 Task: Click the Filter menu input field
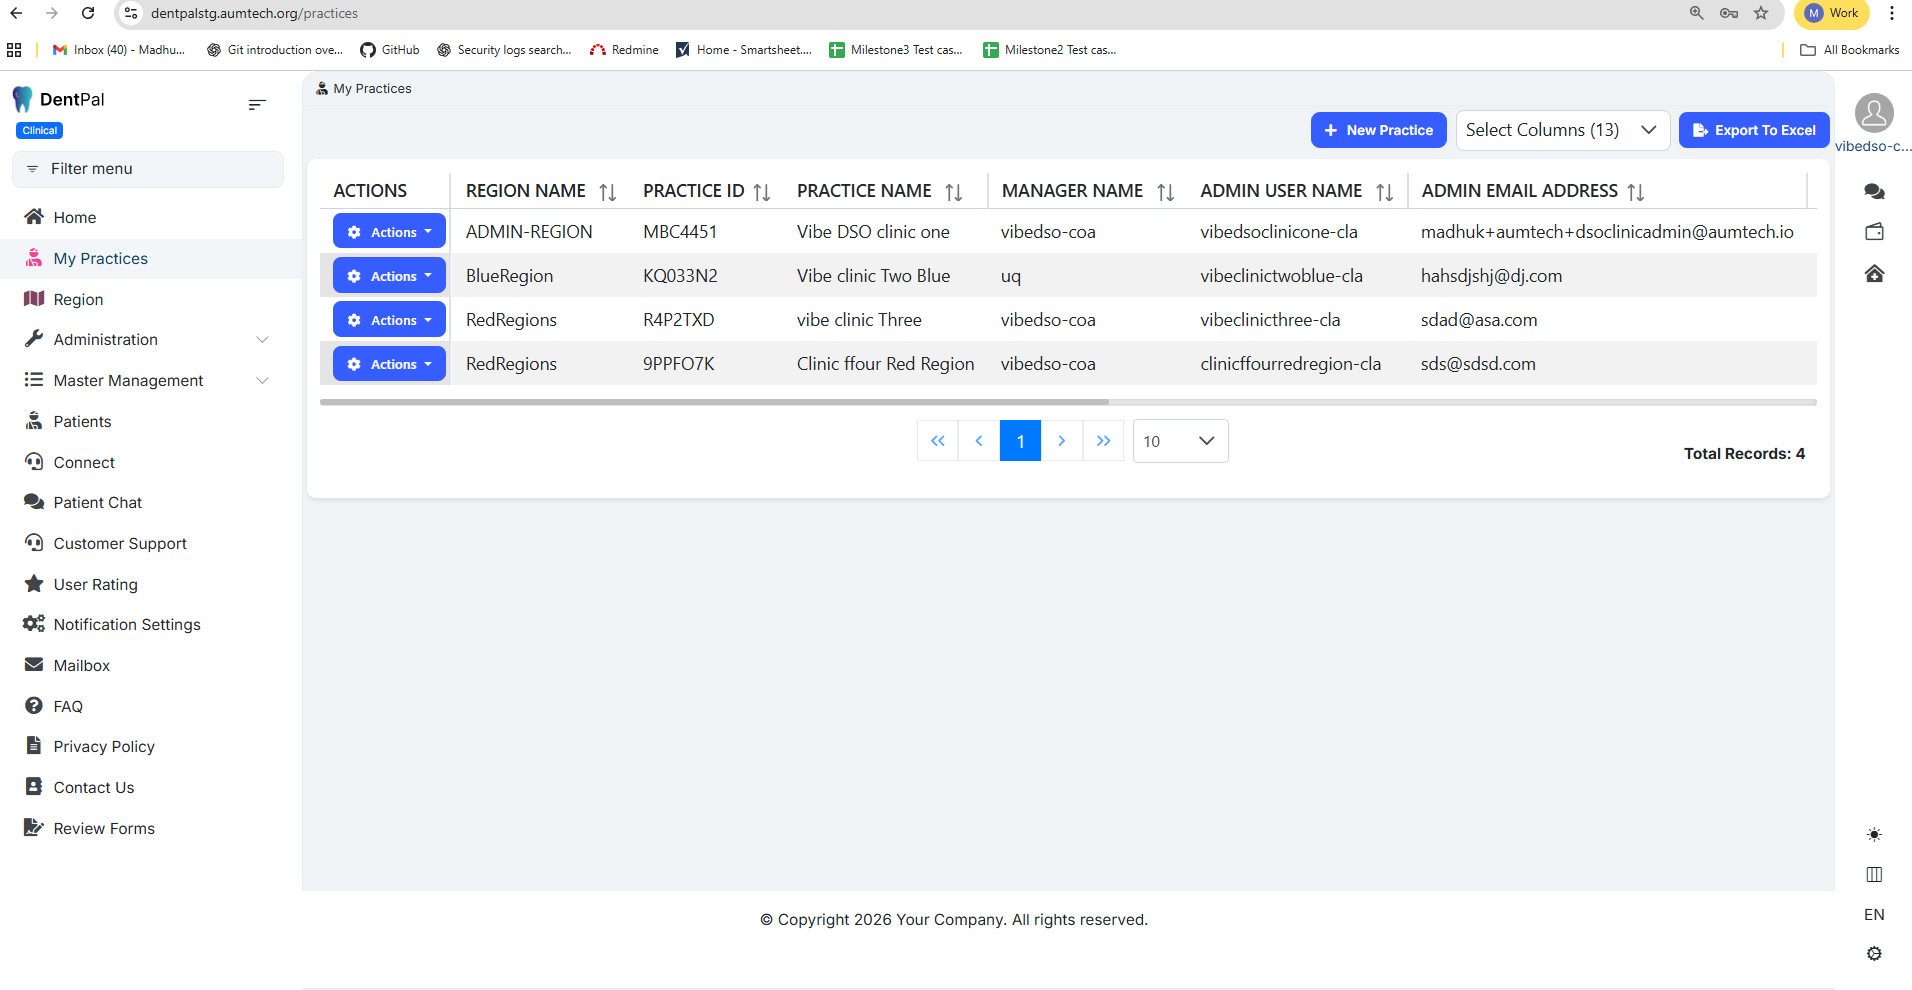(148, 169)
